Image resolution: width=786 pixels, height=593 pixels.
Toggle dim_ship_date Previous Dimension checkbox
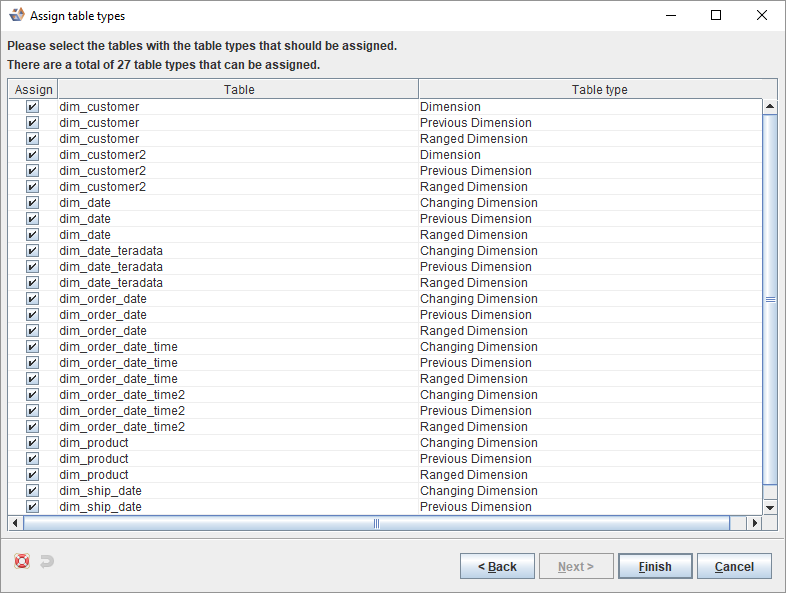coord(32,507)
